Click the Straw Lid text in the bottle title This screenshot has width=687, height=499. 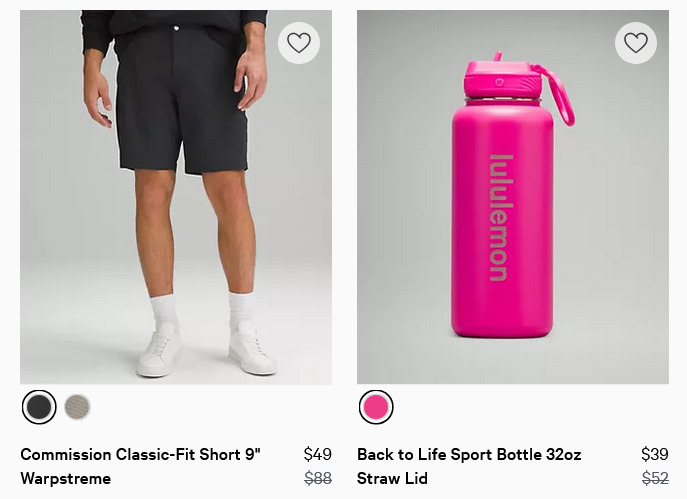pos(392,478)
